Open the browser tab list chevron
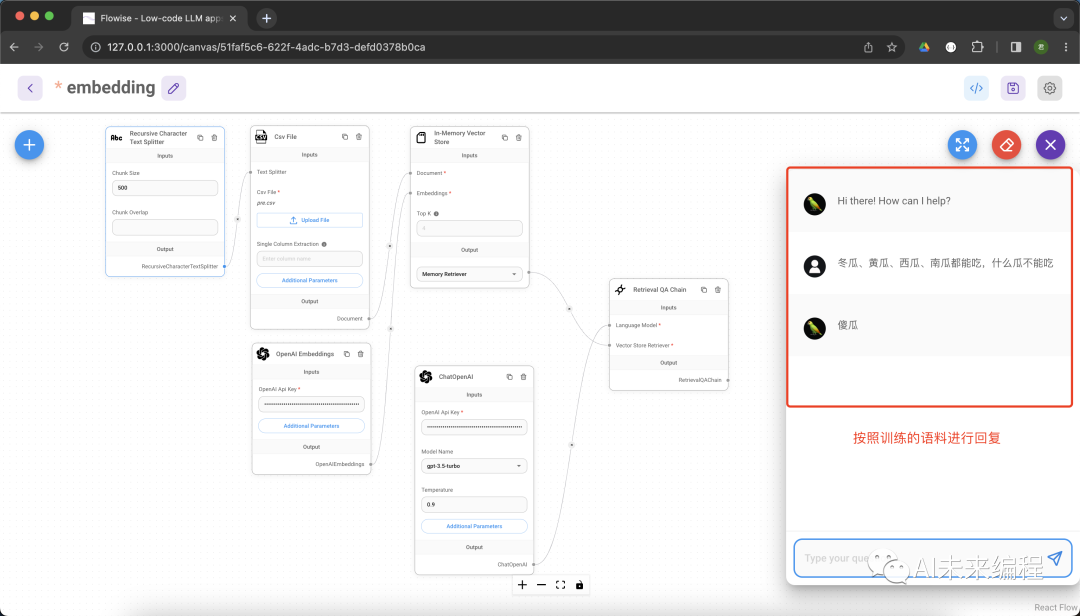Image resolution: width=1080 pixels, height=616 pixels. click(x=1064, y=18)
